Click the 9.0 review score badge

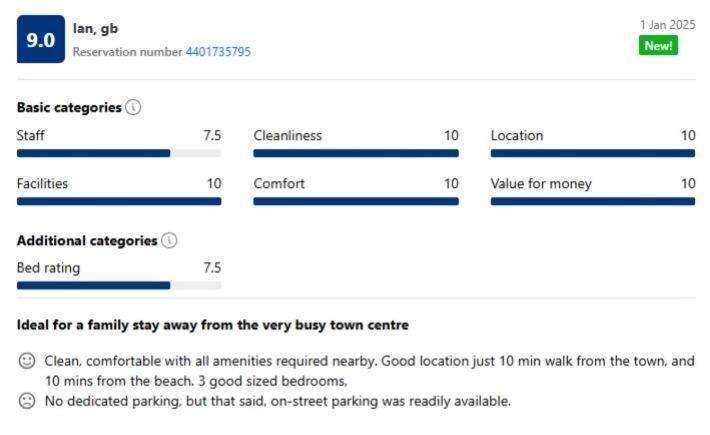click(x=41, y=39)
